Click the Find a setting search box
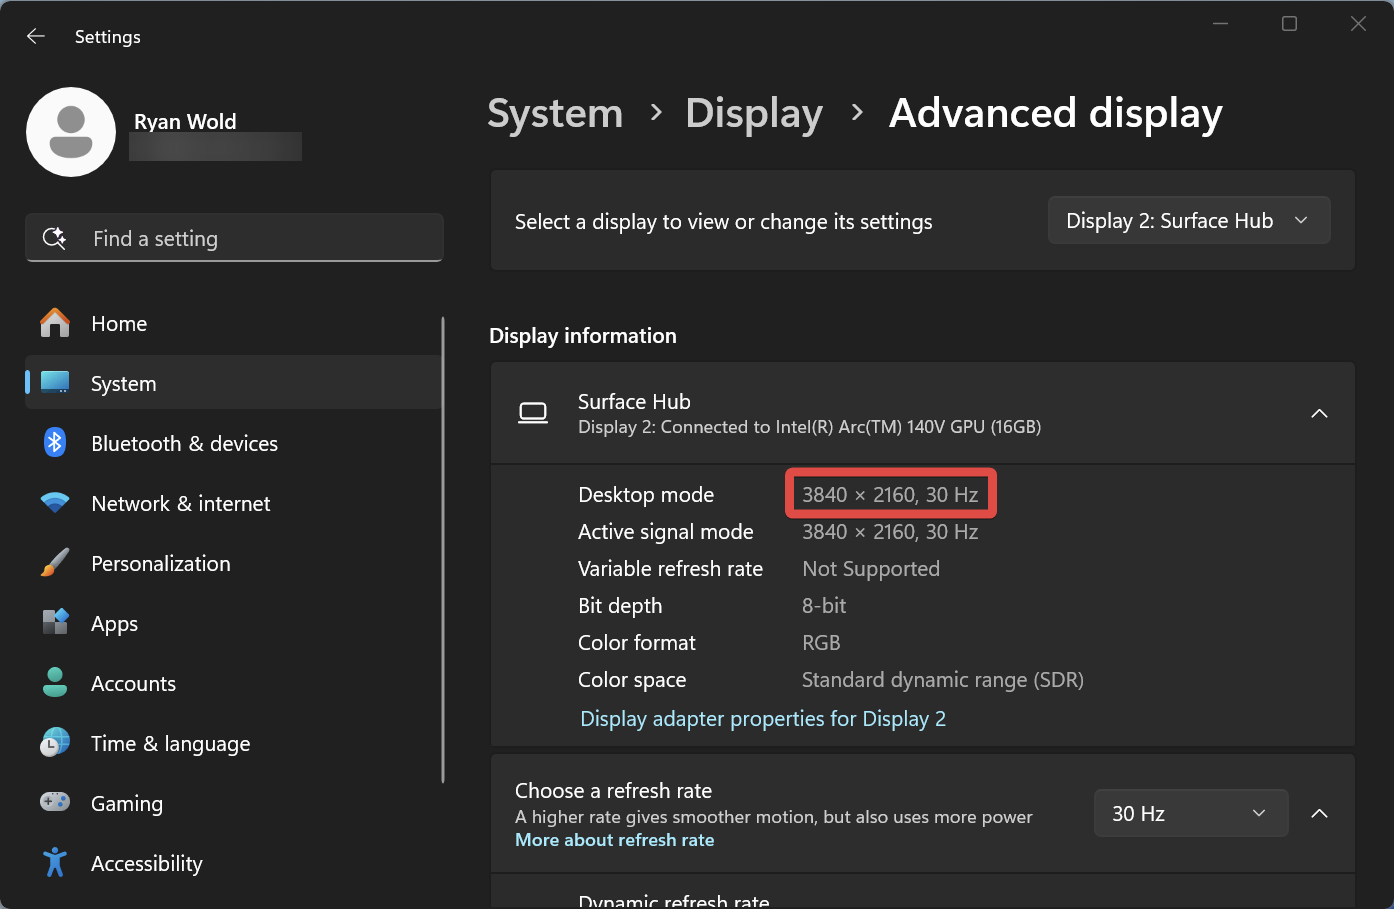The image size is (1394, 909). click(234, 238)
